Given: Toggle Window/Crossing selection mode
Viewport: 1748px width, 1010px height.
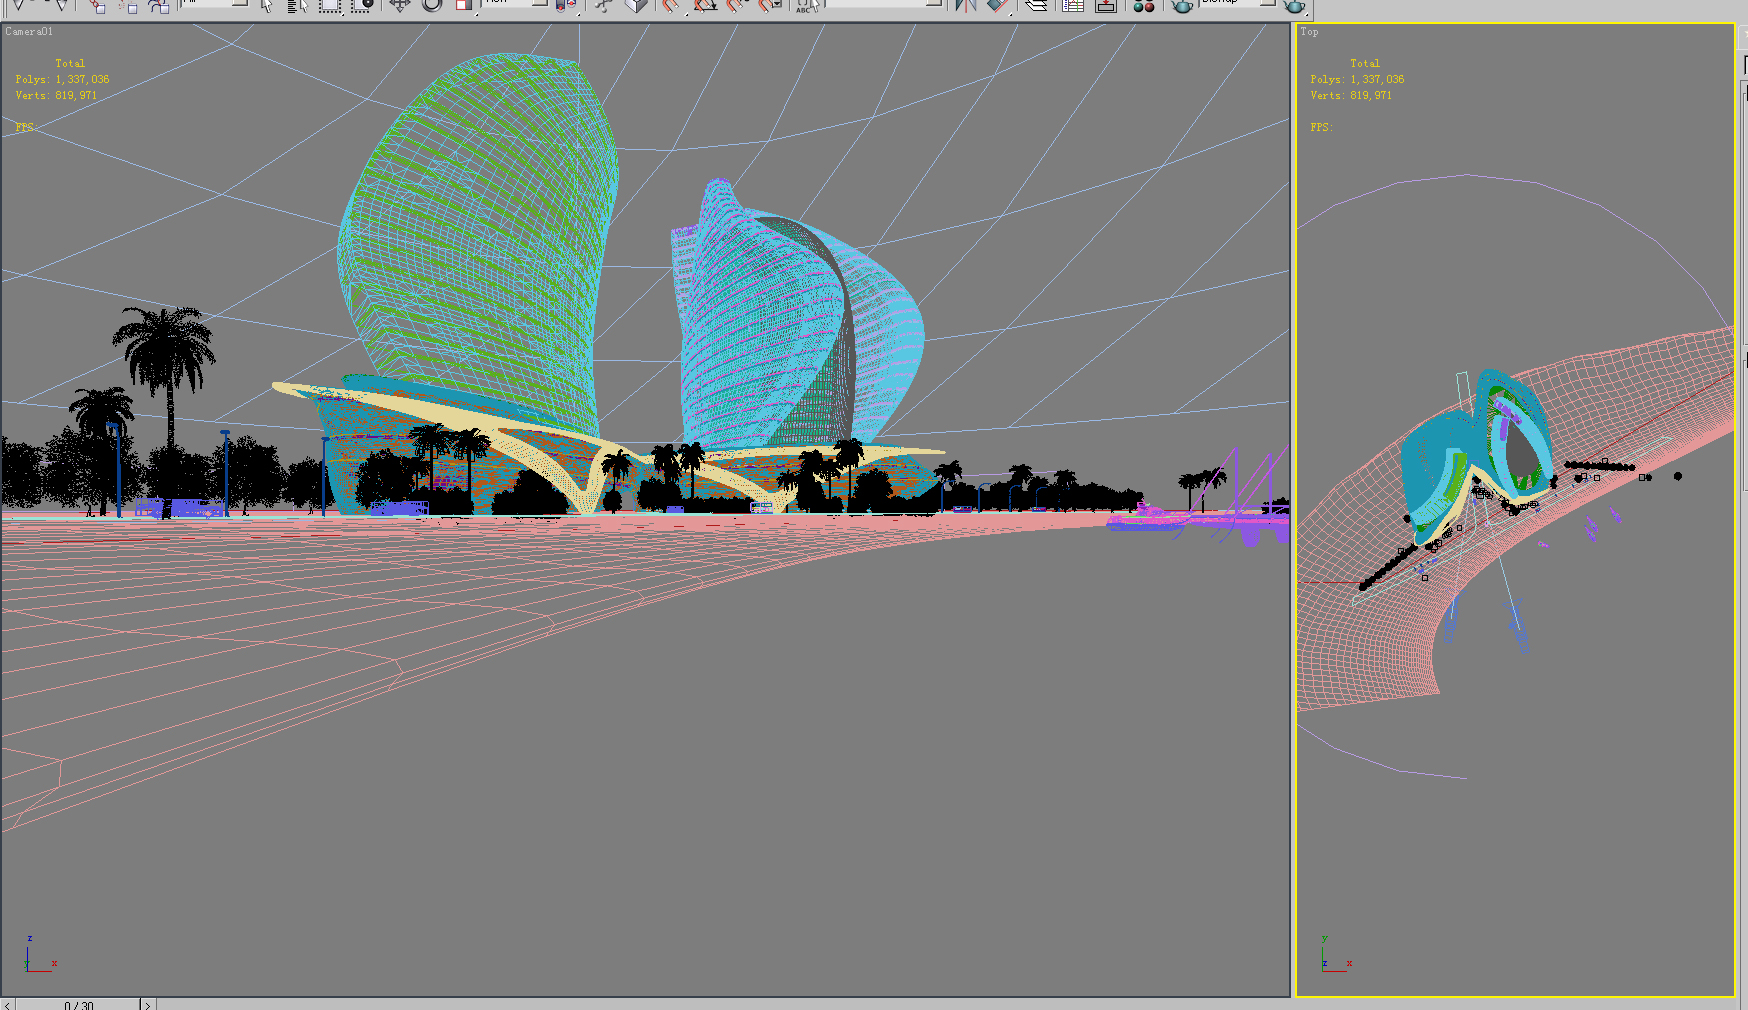Looking at the screenshot, I should (x=362, y=5).
